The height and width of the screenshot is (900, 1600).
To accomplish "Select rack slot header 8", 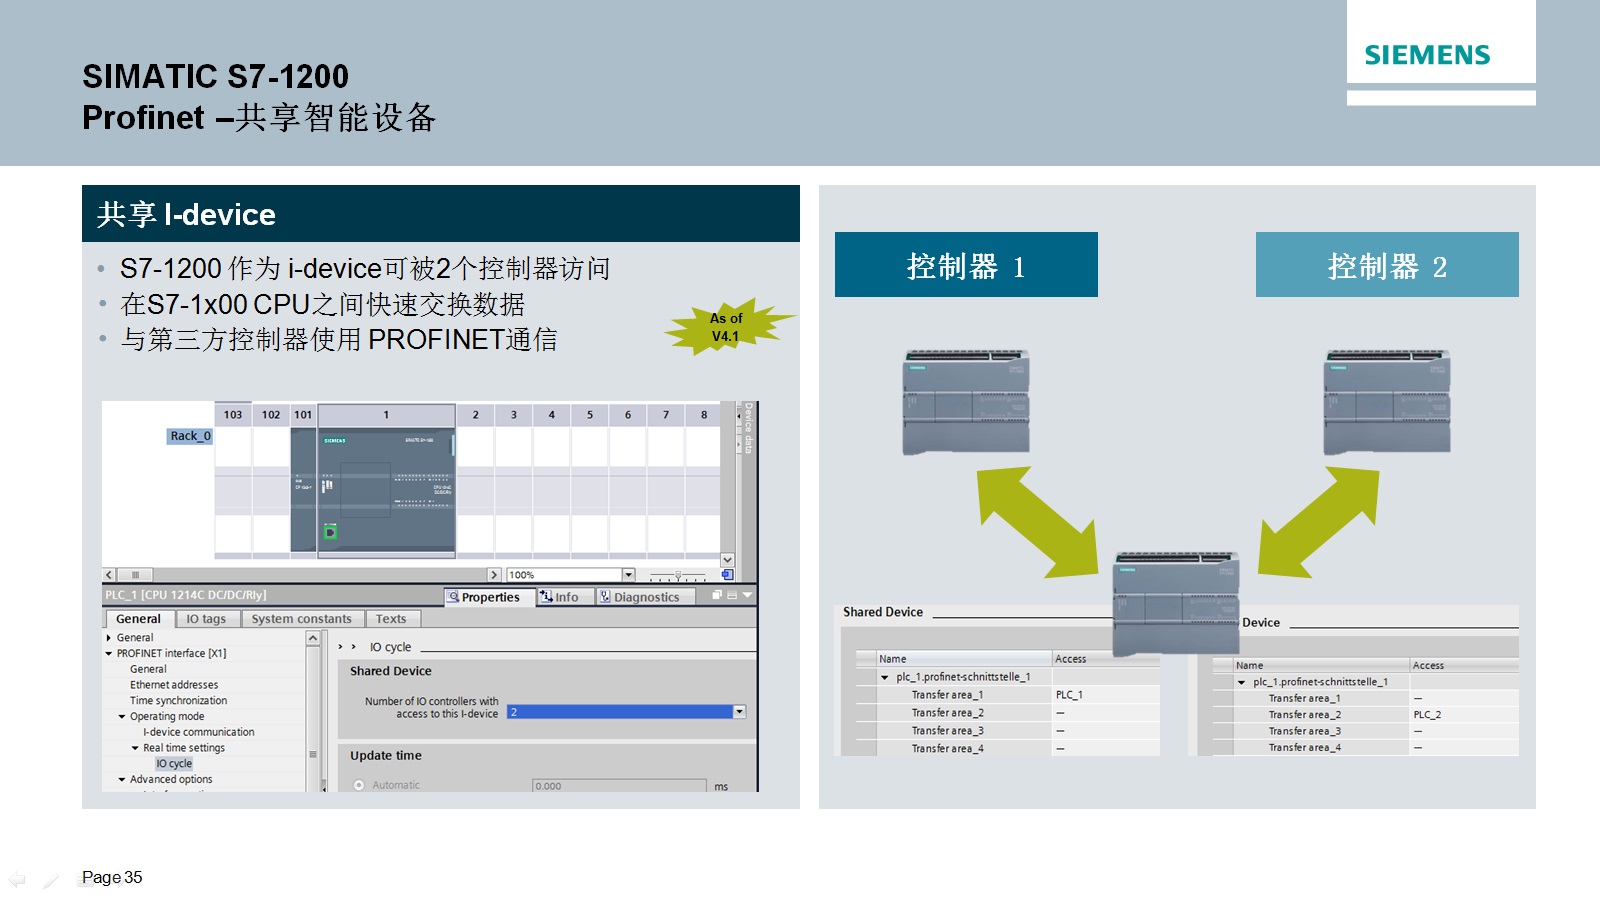I will tap(704, 415).
